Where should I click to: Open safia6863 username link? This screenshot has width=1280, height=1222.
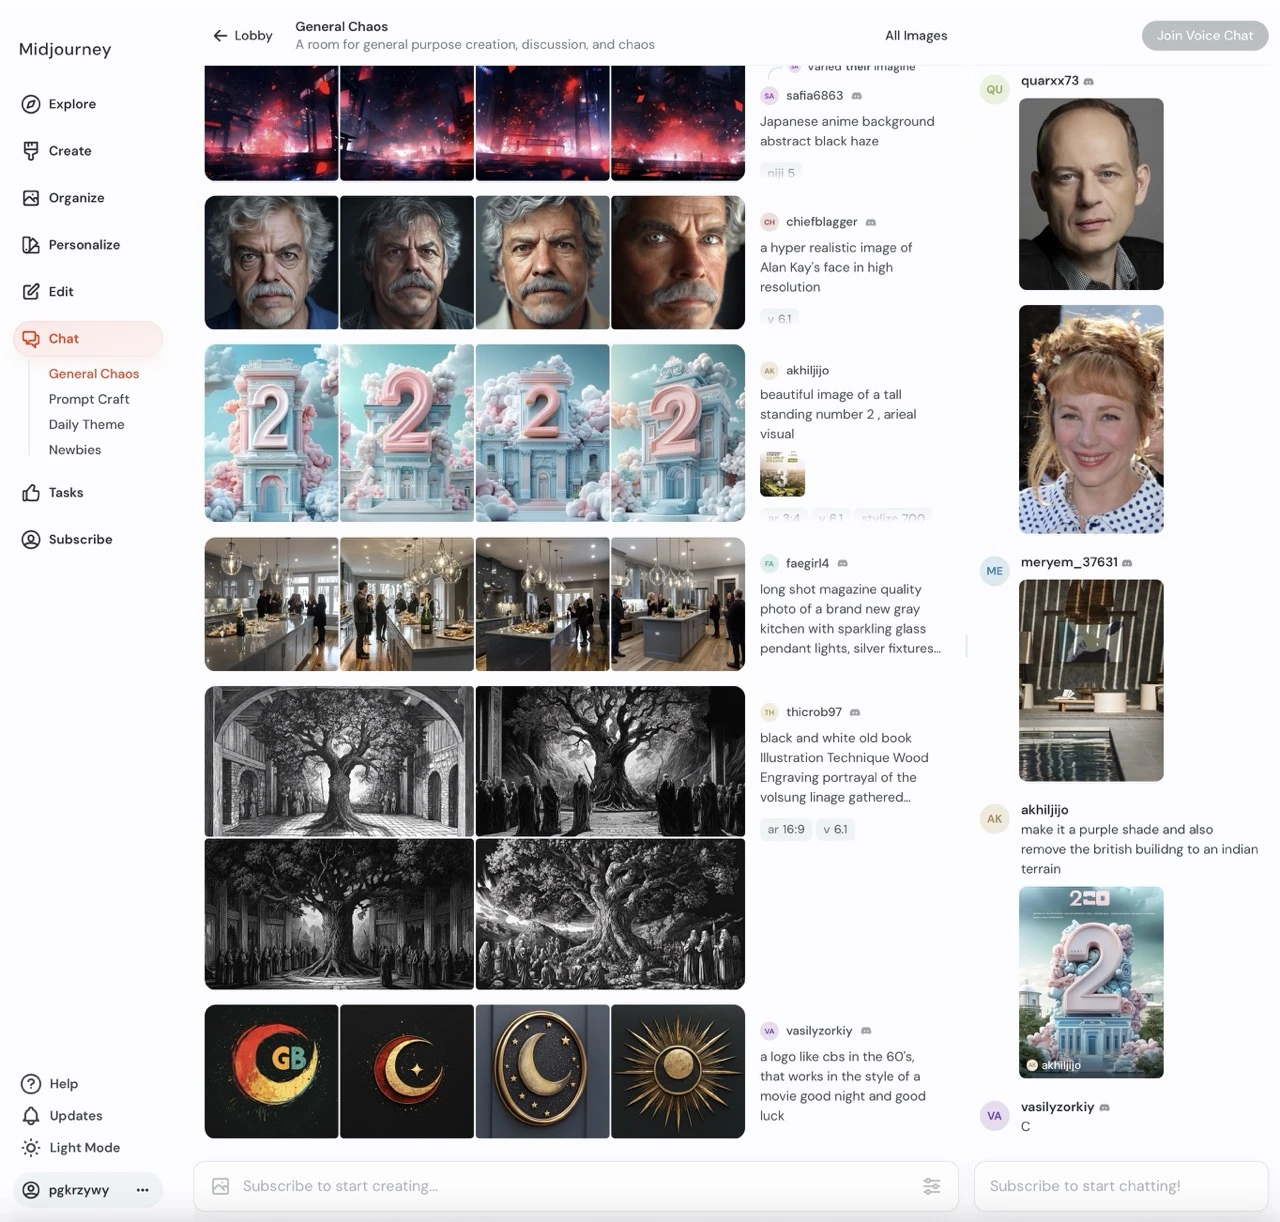coord(814,96)
